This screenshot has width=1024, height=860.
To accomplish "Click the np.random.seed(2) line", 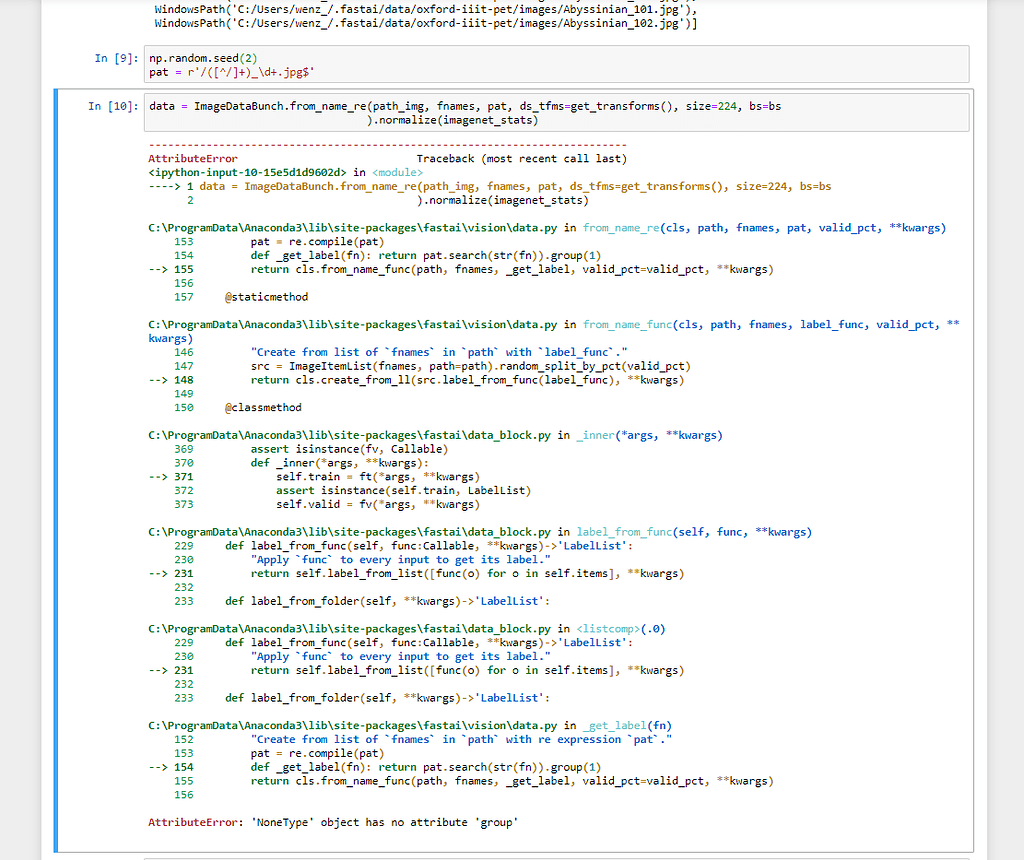I will point(203,58).
